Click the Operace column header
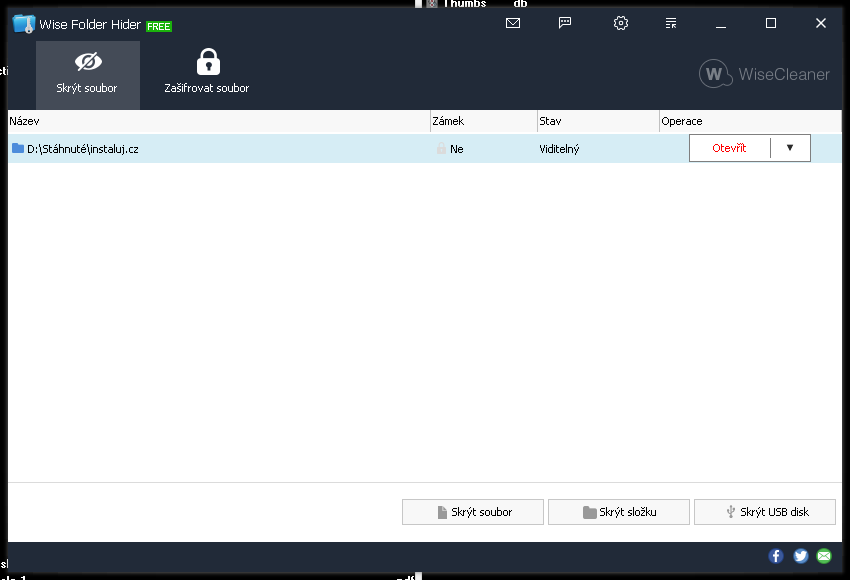The image size is (850, 580). [751, 121]
